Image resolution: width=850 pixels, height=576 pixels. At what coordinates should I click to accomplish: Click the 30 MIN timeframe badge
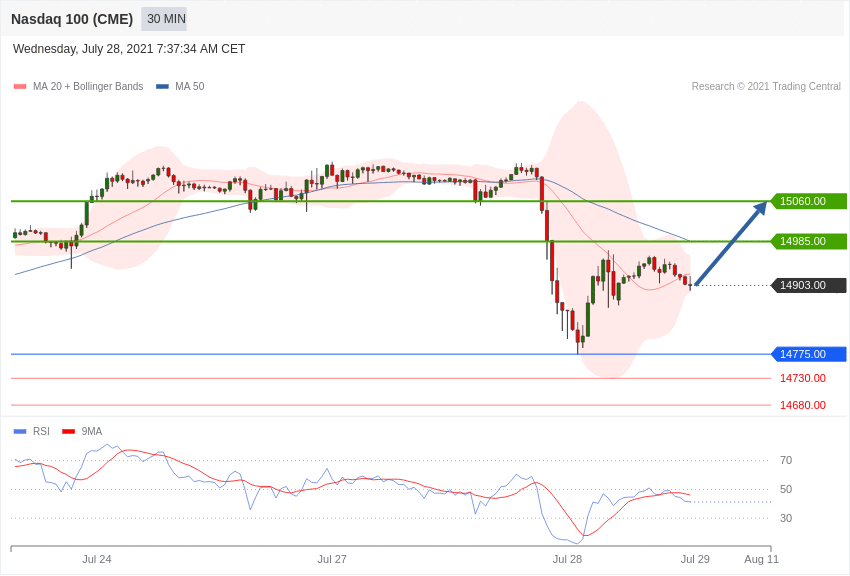164,19
